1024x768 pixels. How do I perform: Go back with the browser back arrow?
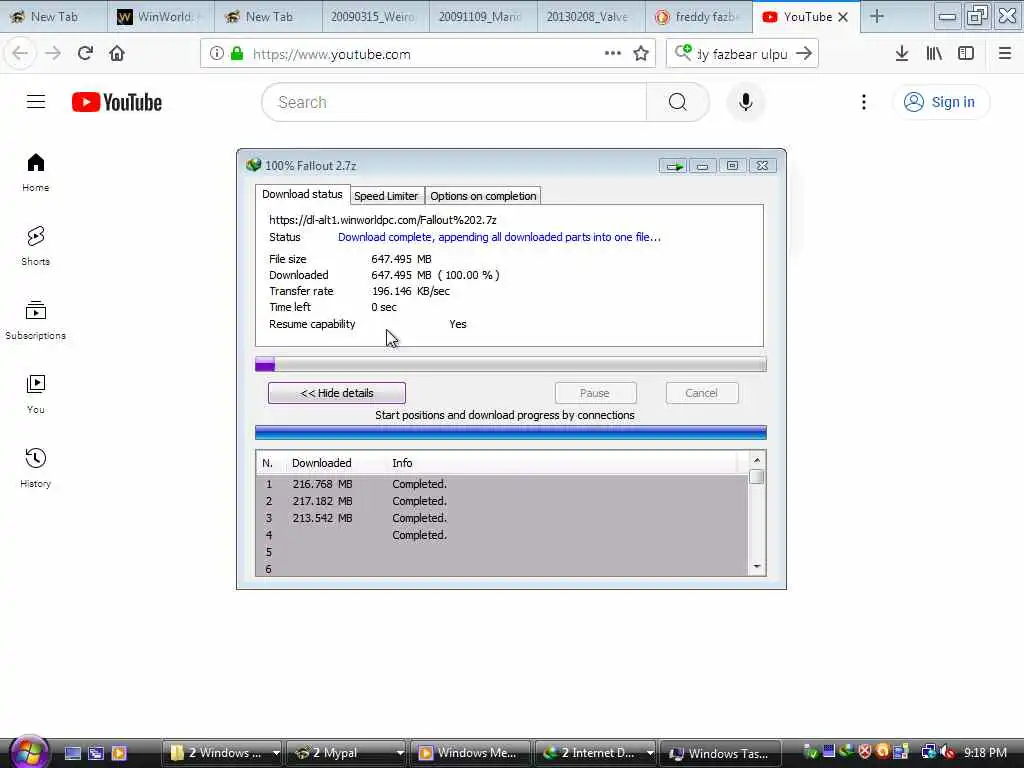click(20, 54)
